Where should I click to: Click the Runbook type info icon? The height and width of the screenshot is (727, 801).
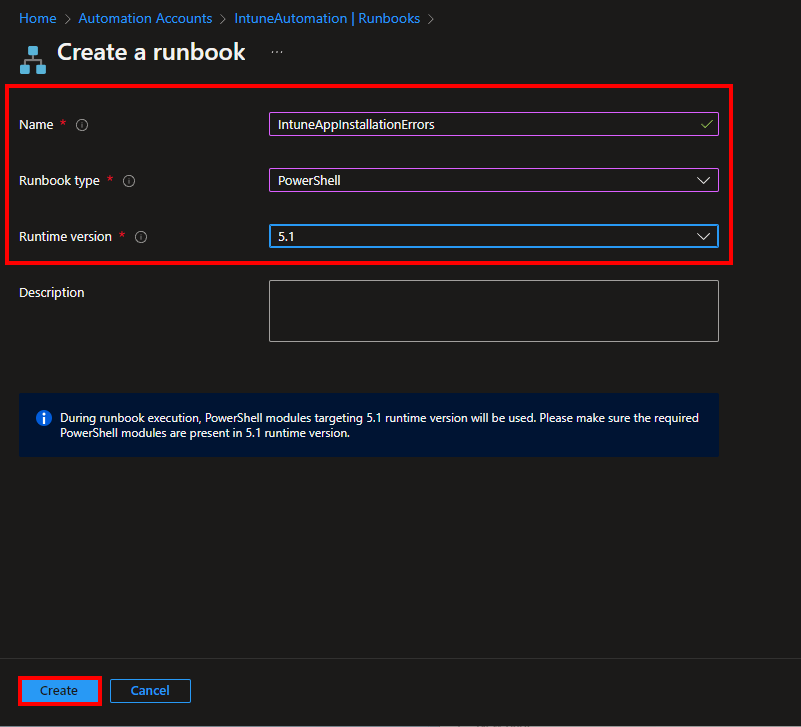click(128, 181)
